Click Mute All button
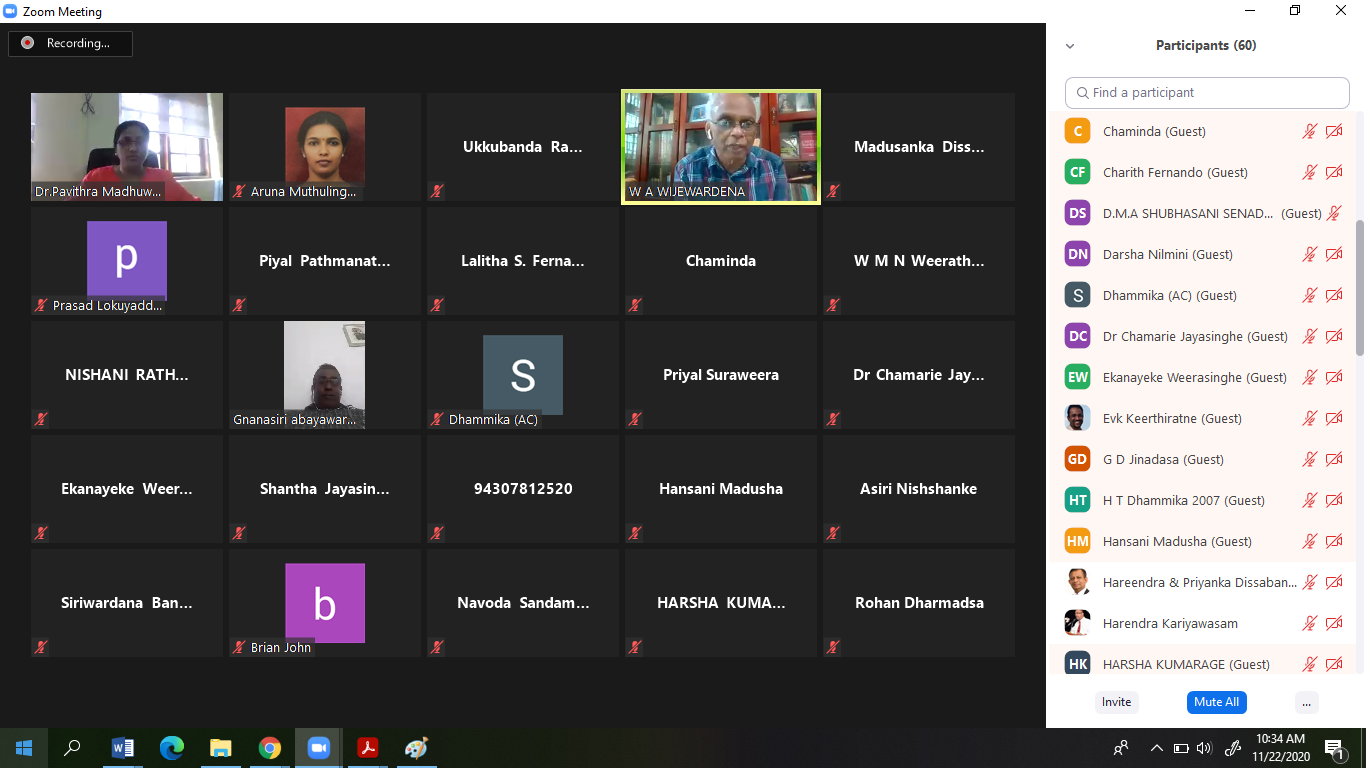Image resolution: width=1366 pixels, height=768 pixels. tap(1217, 702)
